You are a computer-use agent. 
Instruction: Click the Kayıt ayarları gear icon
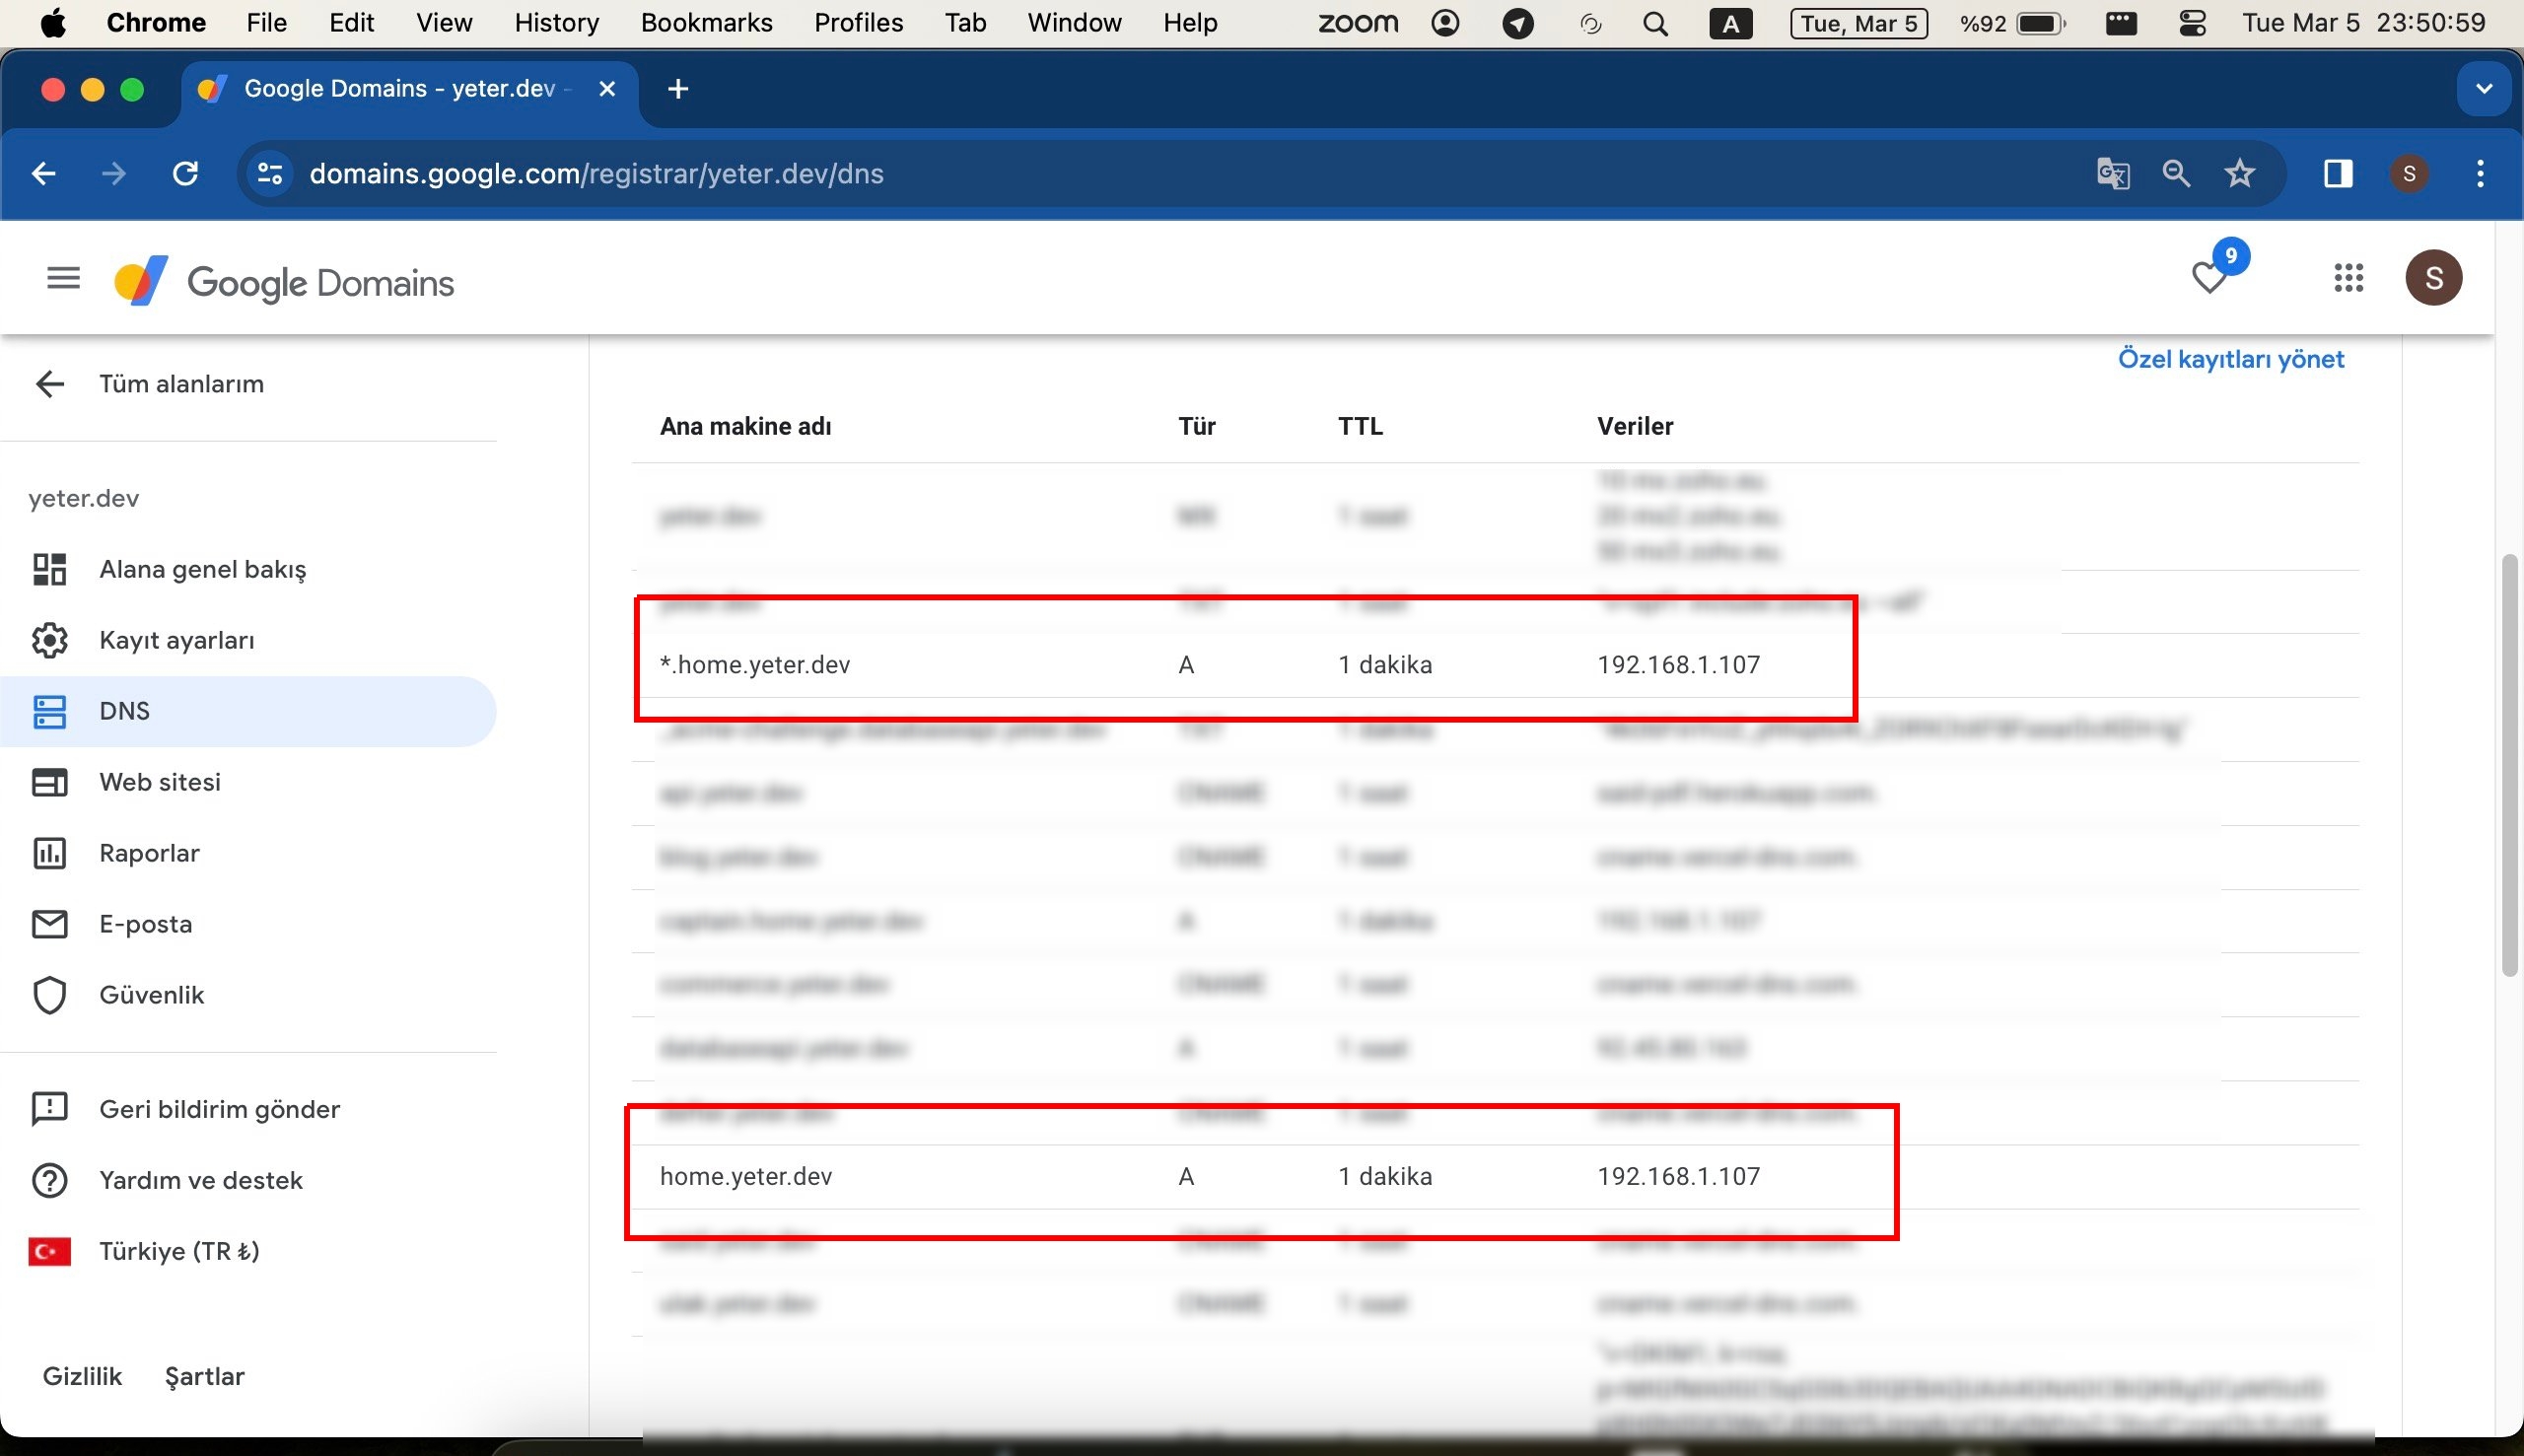pyautogui.click(x=49, y=640)
